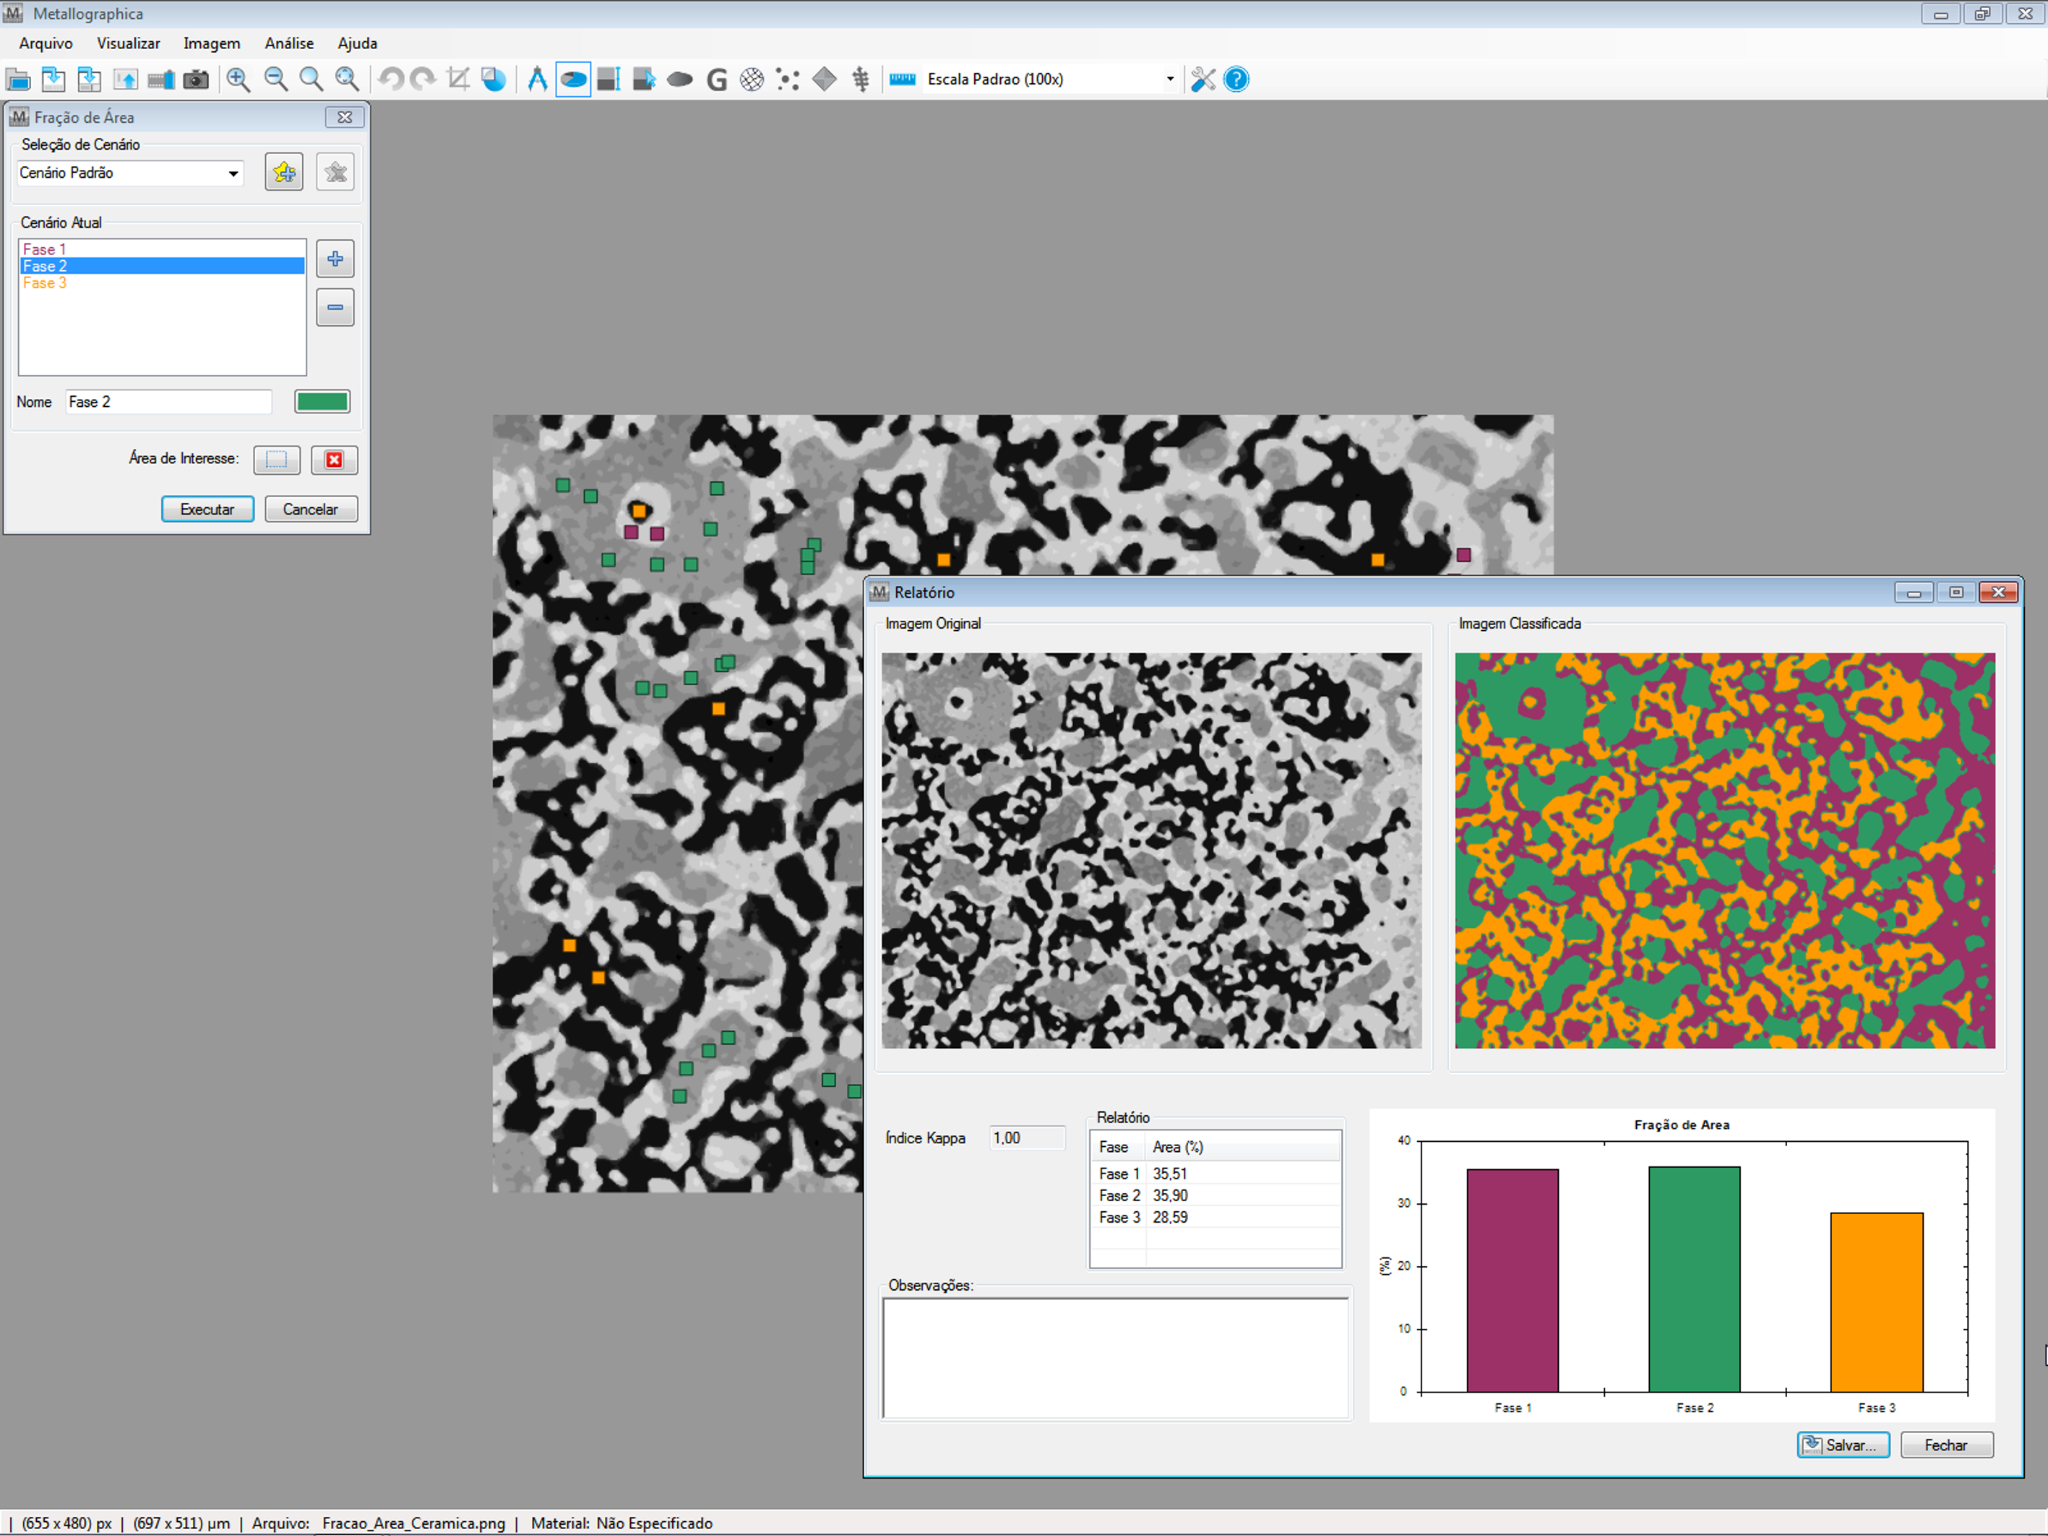The height and width of the screenshot is (1536, 2048).
Task: Click the dendrite spacing analysis icon
Action: 860,79
